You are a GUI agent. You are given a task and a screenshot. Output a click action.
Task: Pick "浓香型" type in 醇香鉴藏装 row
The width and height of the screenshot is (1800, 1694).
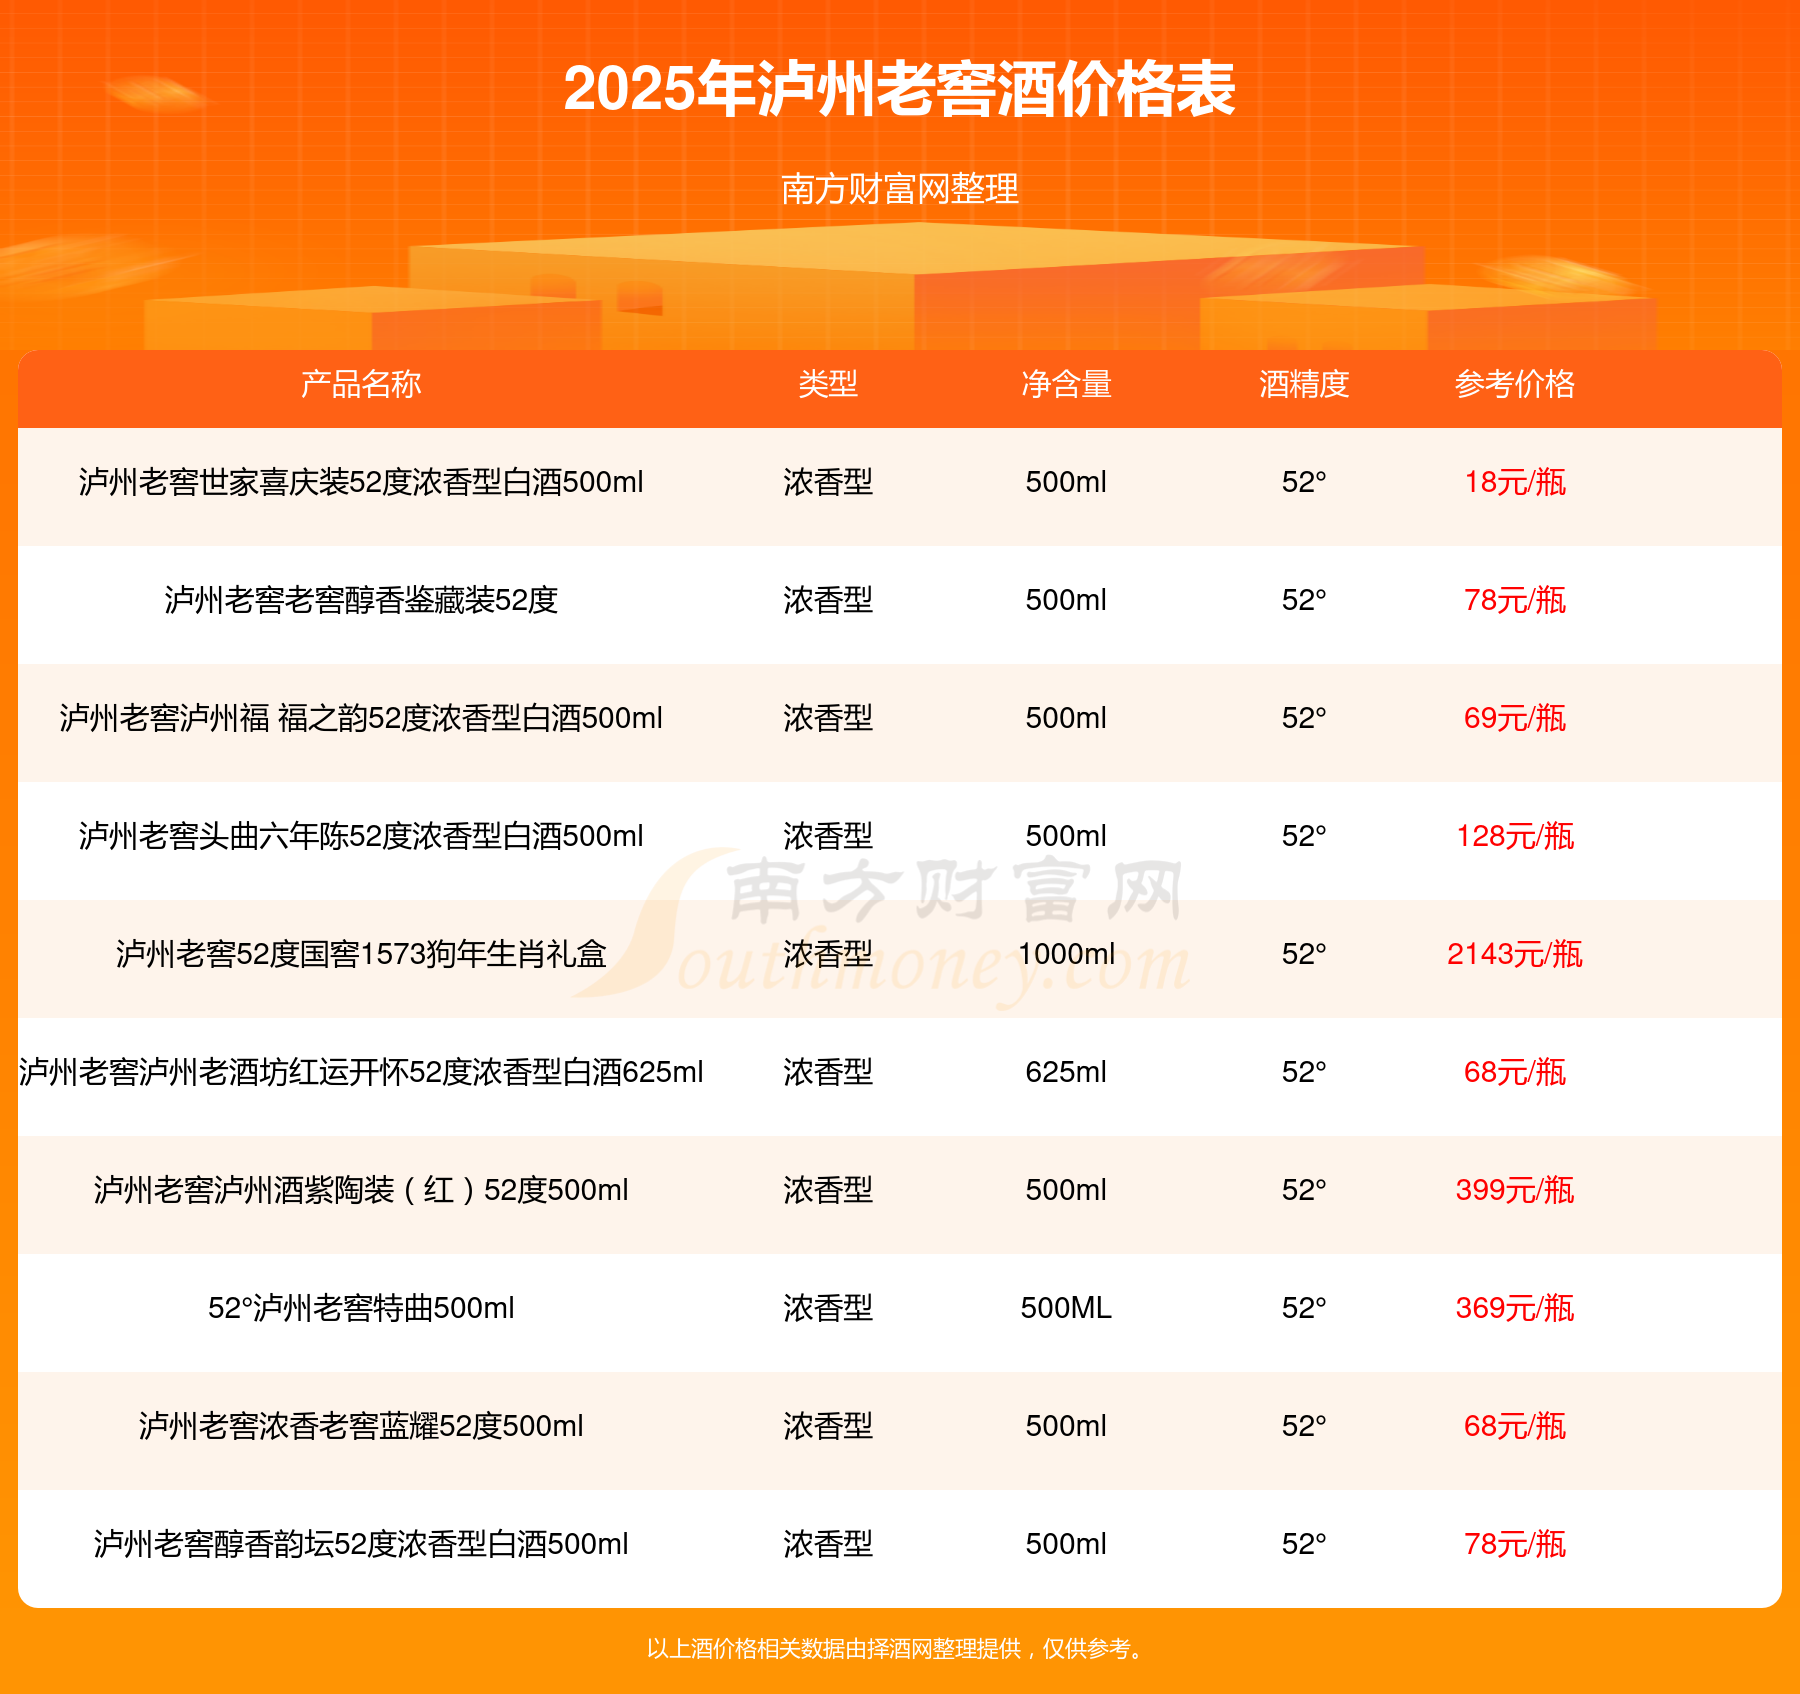[x=828, y=600]
